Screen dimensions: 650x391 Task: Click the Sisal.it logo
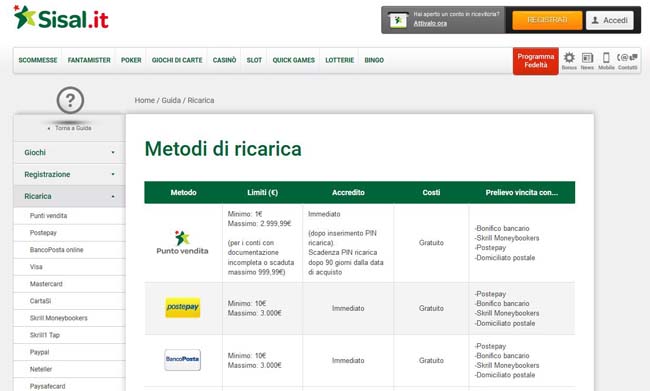coord(61,17)
